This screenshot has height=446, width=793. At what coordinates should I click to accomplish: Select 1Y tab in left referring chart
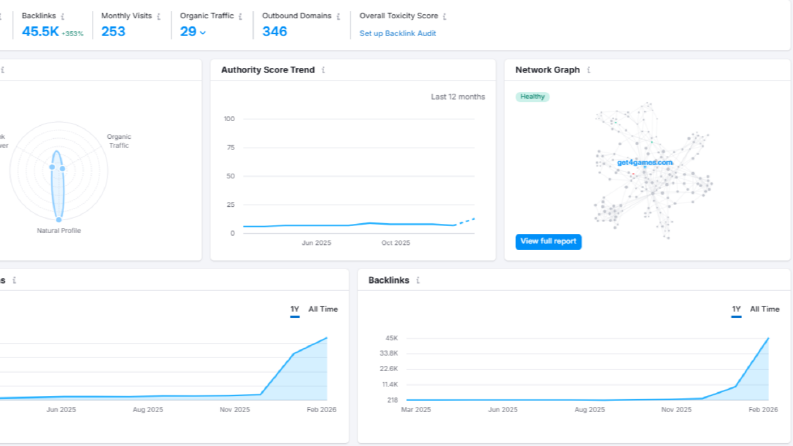[295, 309]
